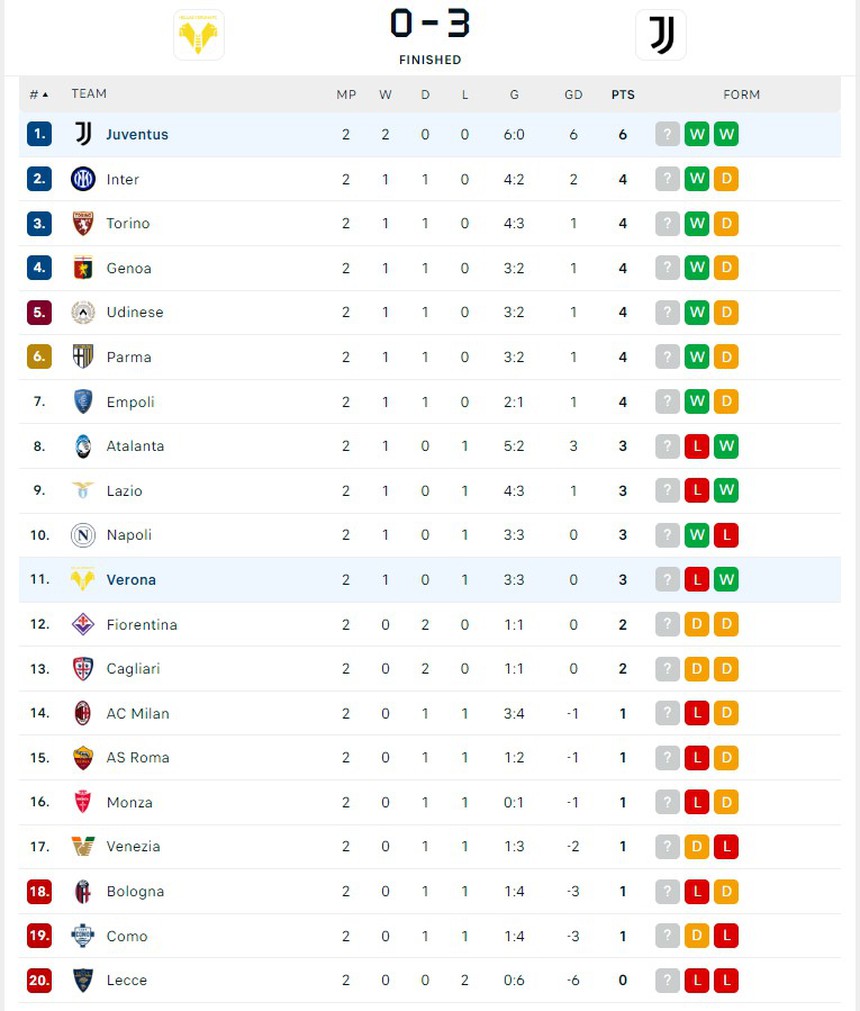The height and width of the screenshot is (1011, 860).
Task: Click the Juventus crest in the match header
Action: 661,34
